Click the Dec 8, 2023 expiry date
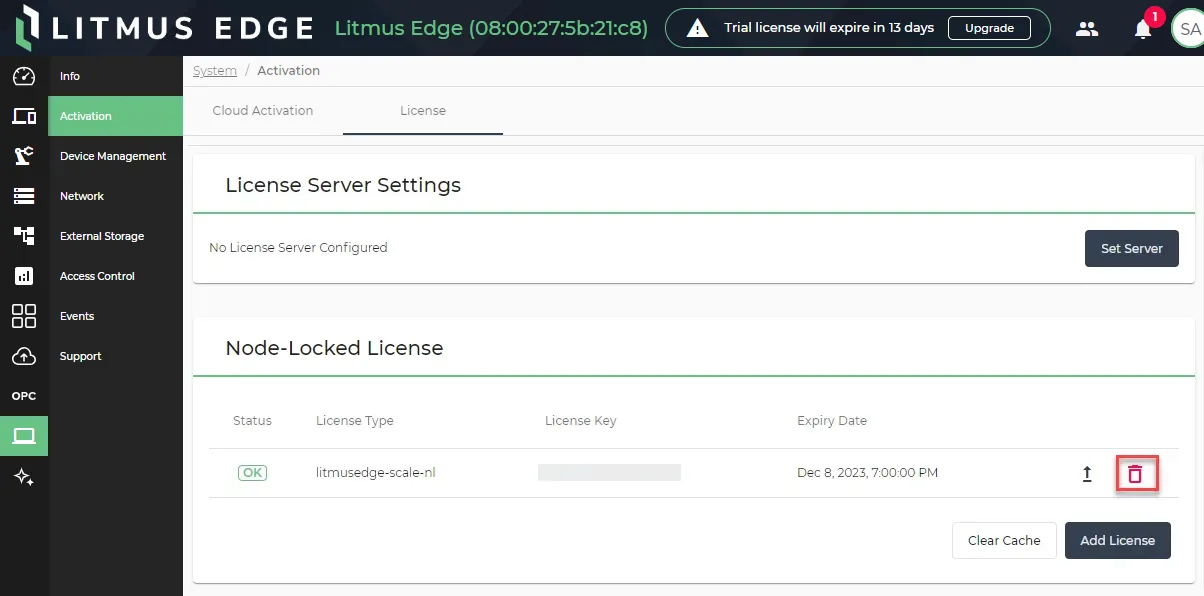The height and width of the screenshot is (596, 1204). click(x=867, y=473)
